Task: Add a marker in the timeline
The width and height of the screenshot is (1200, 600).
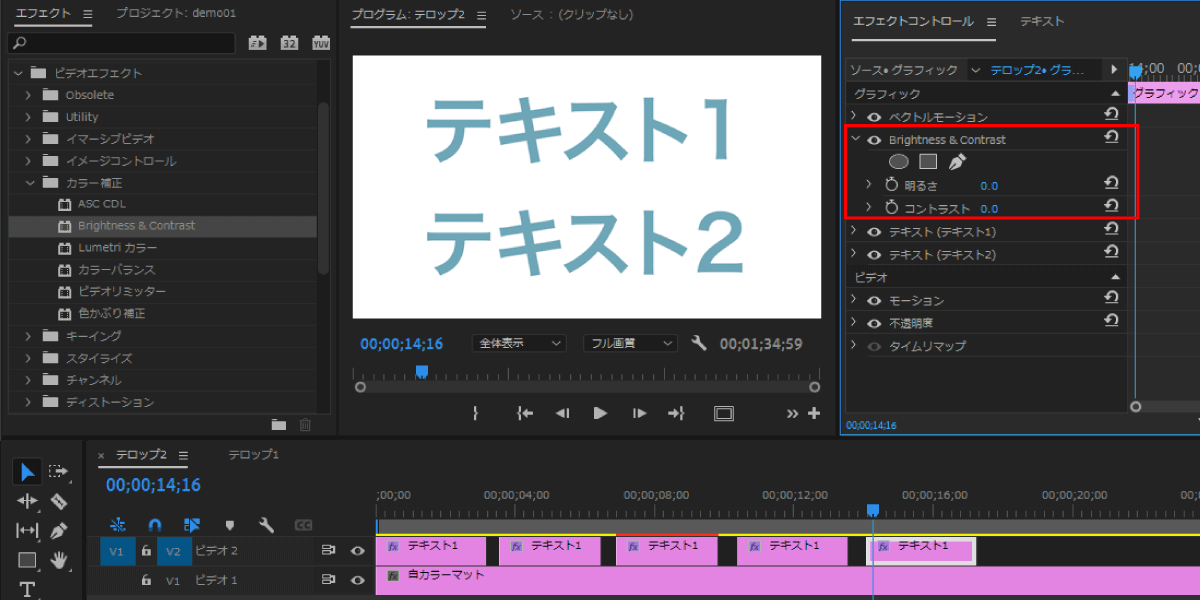Action: pyautogui.click(x=229, y=524)
